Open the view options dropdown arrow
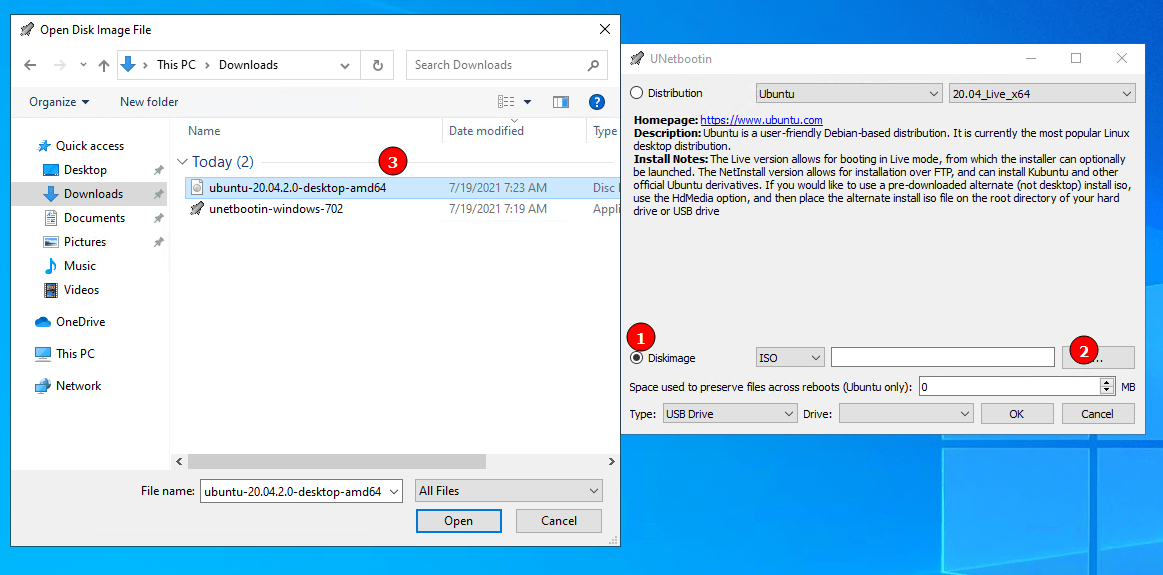The height and width of the screenshot is (575, 1163). [527, 102]
